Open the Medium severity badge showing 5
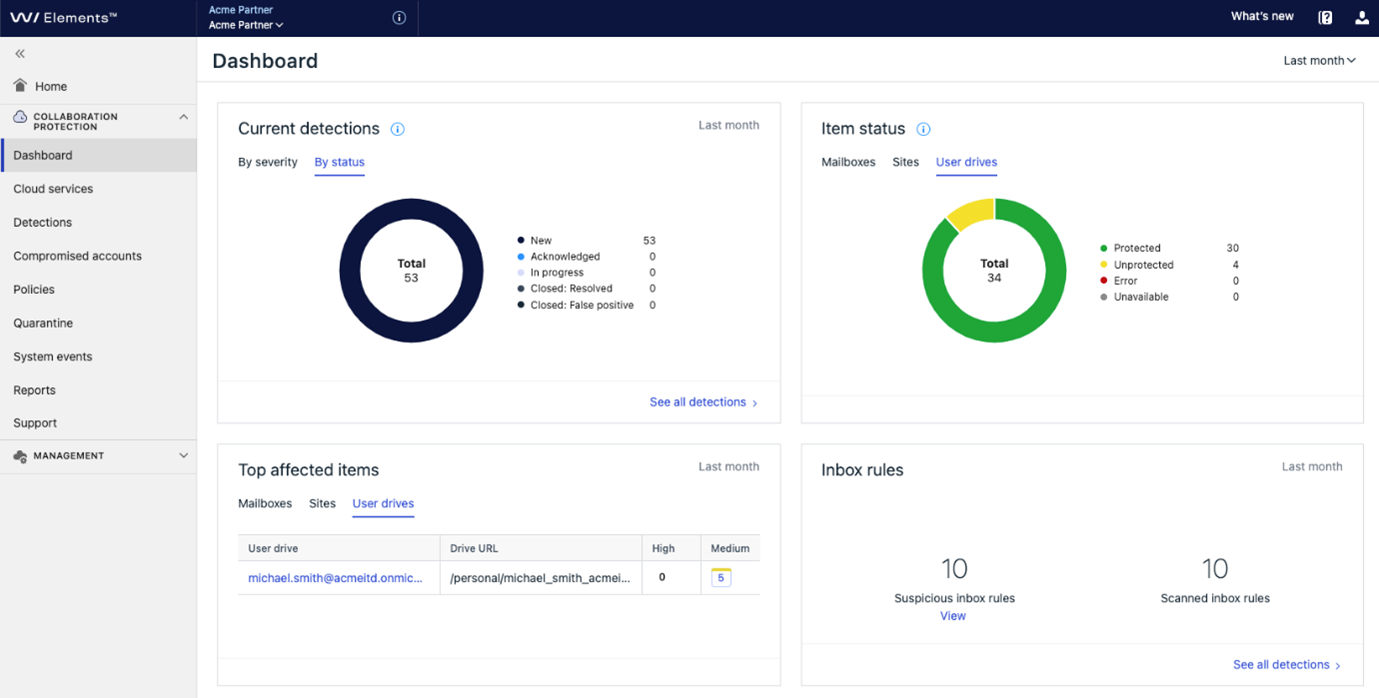The width and height of the screenshot is (1379, 698). tap(721, 577)
